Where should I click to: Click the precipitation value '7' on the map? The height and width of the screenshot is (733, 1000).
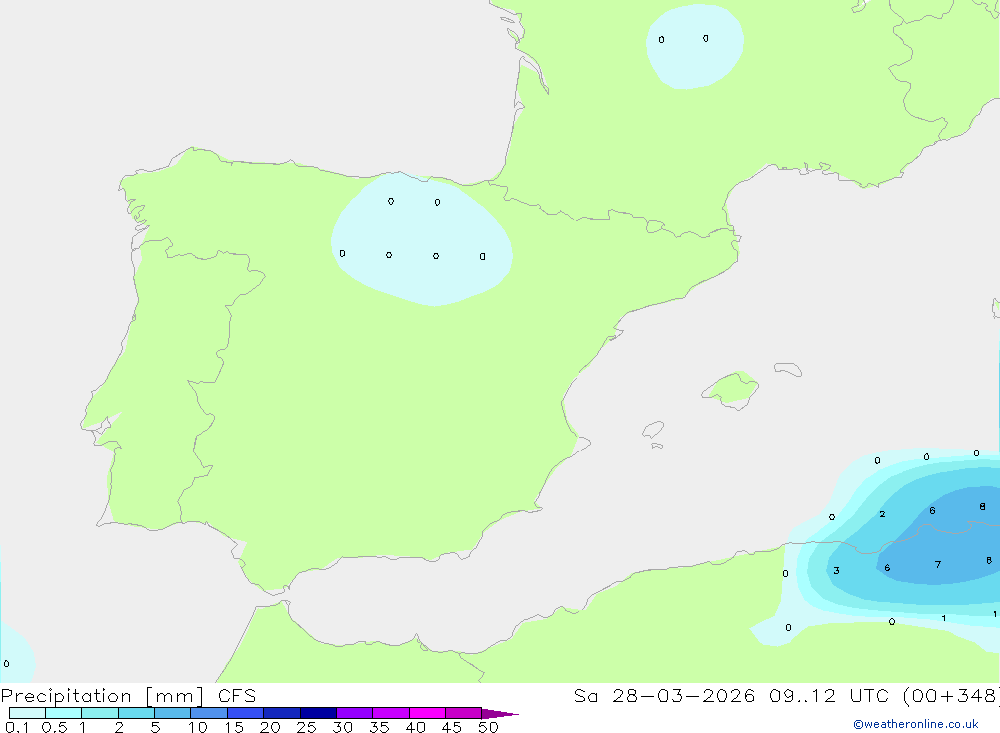[938, 565]
